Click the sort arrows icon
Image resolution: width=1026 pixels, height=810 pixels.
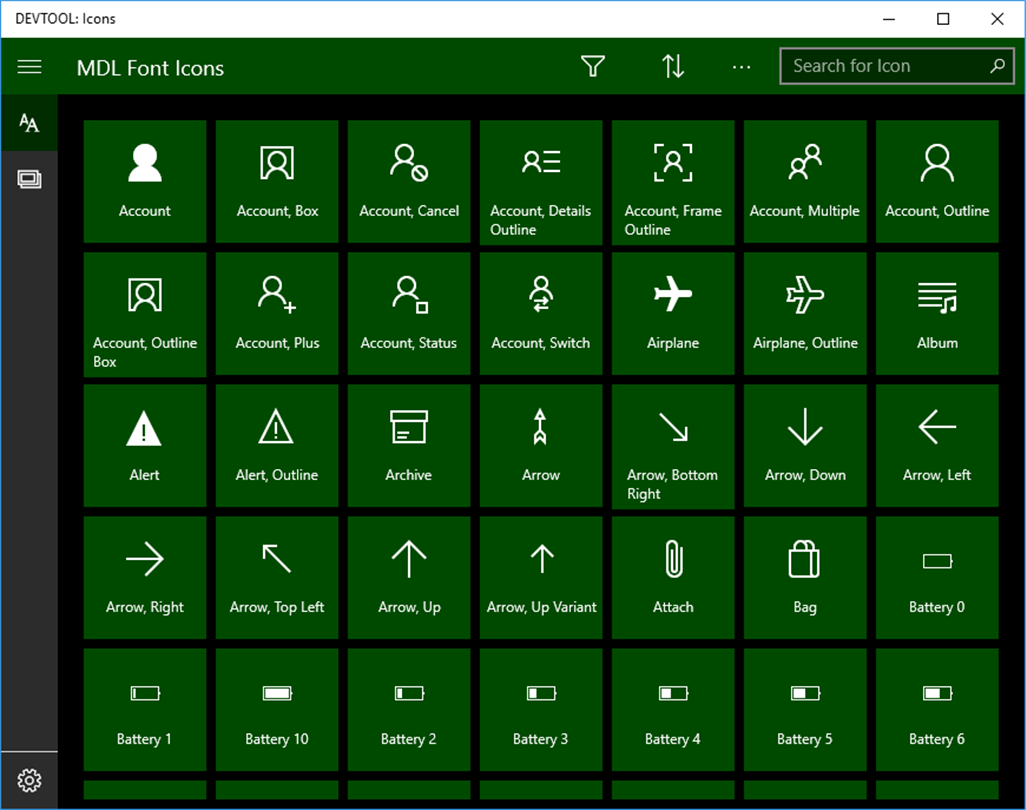(x=673, y=67)
